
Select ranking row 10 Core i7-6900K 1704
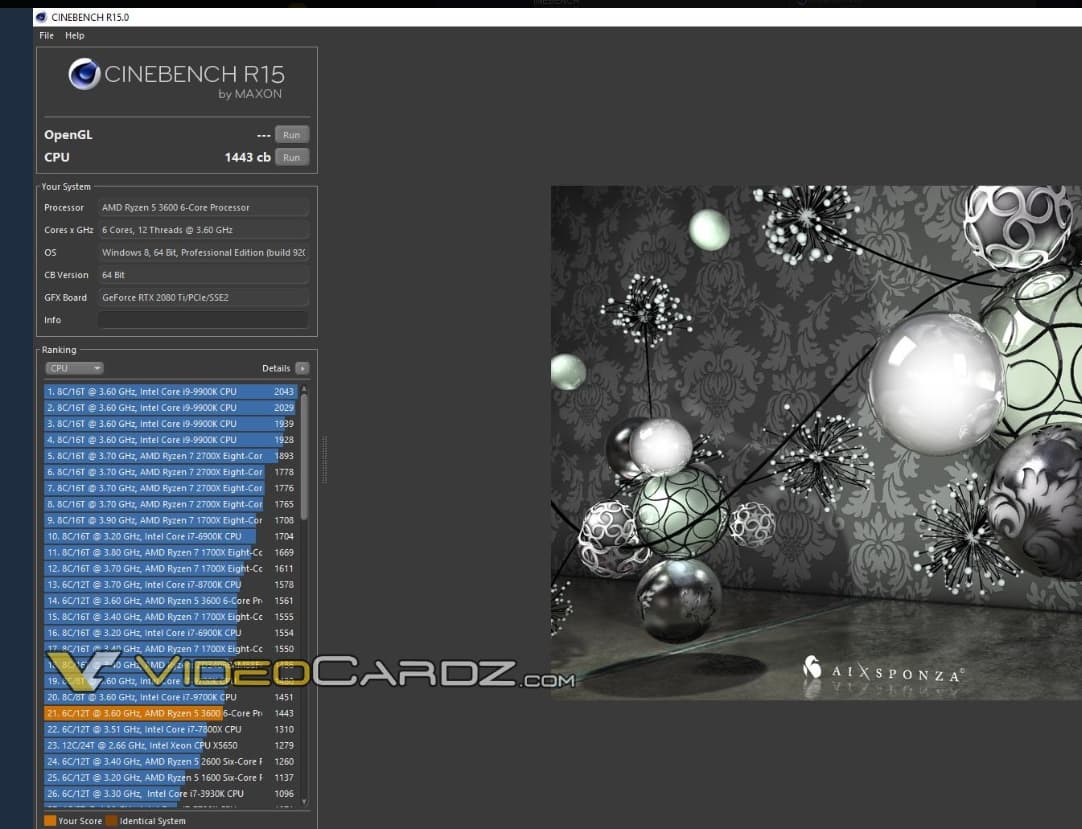(x=171, y=536)
